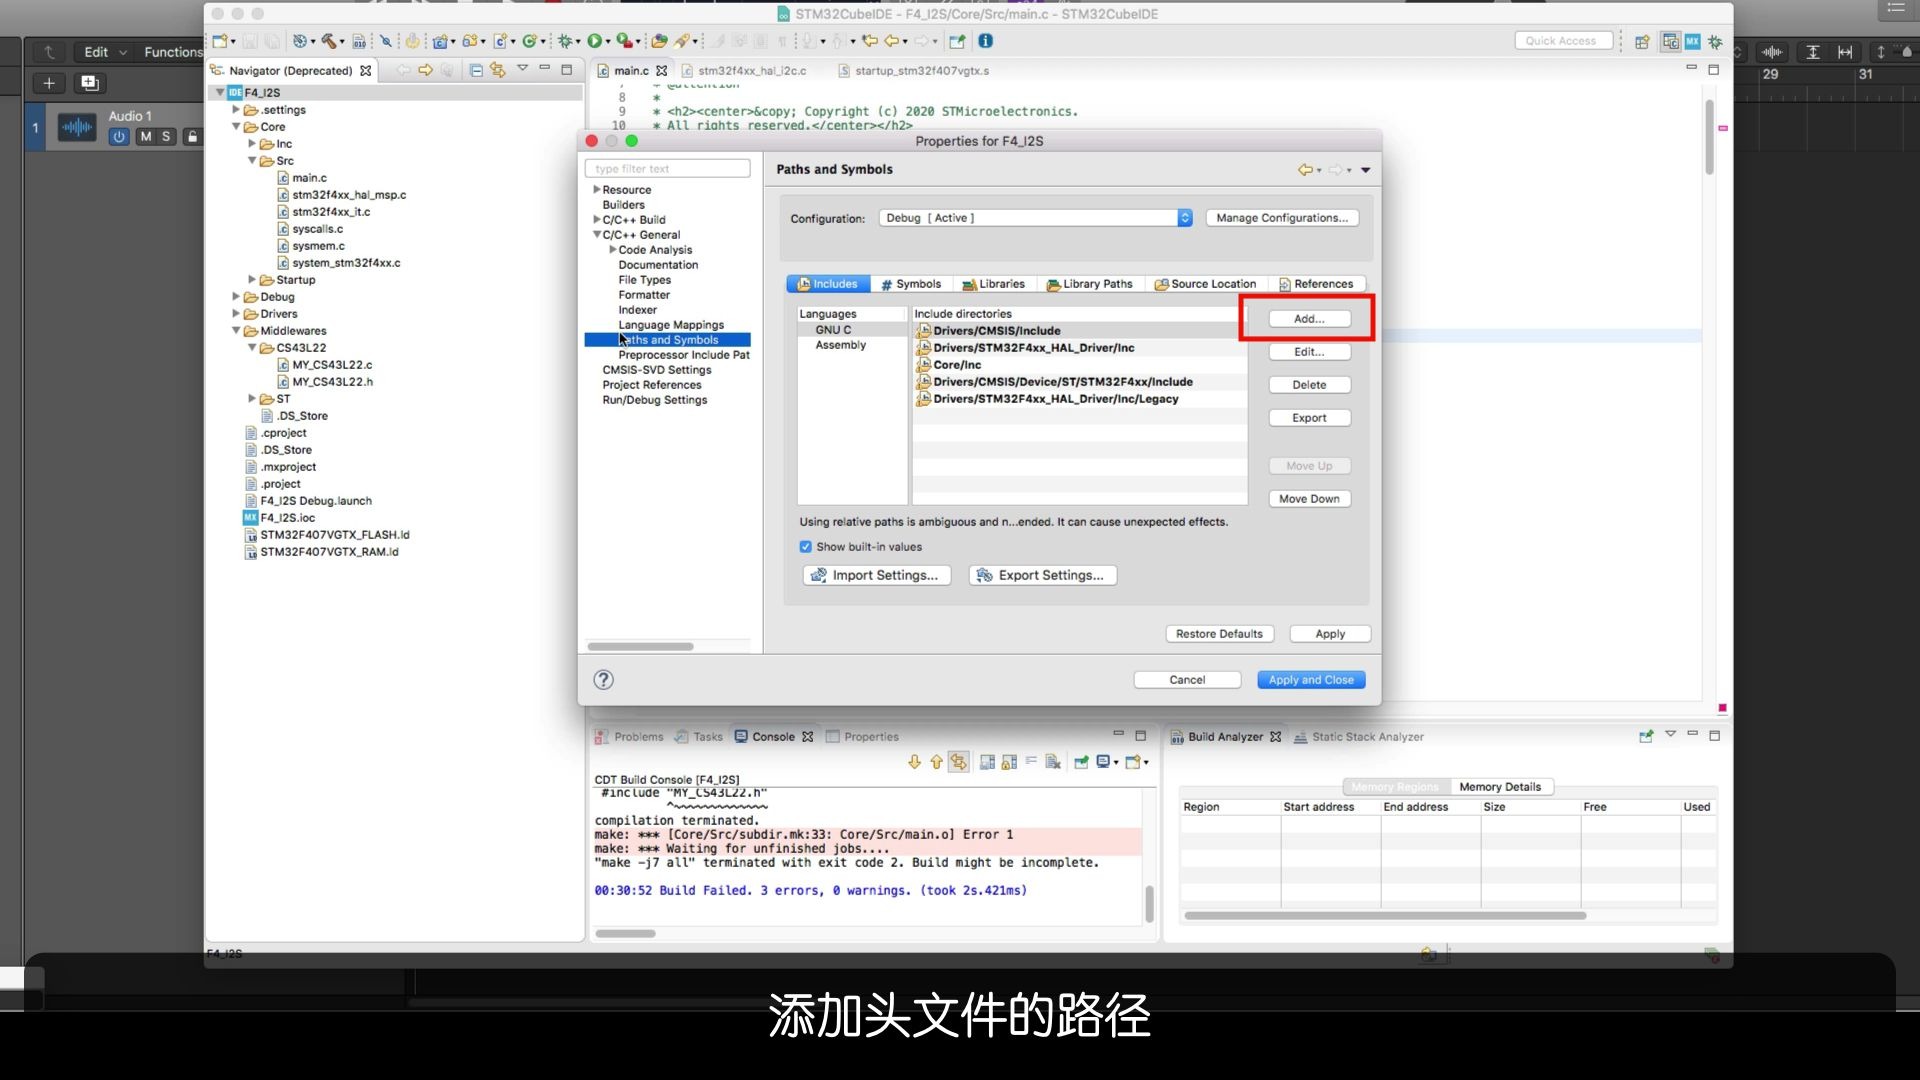Uncheck Show built-in values

pos(806,547)
